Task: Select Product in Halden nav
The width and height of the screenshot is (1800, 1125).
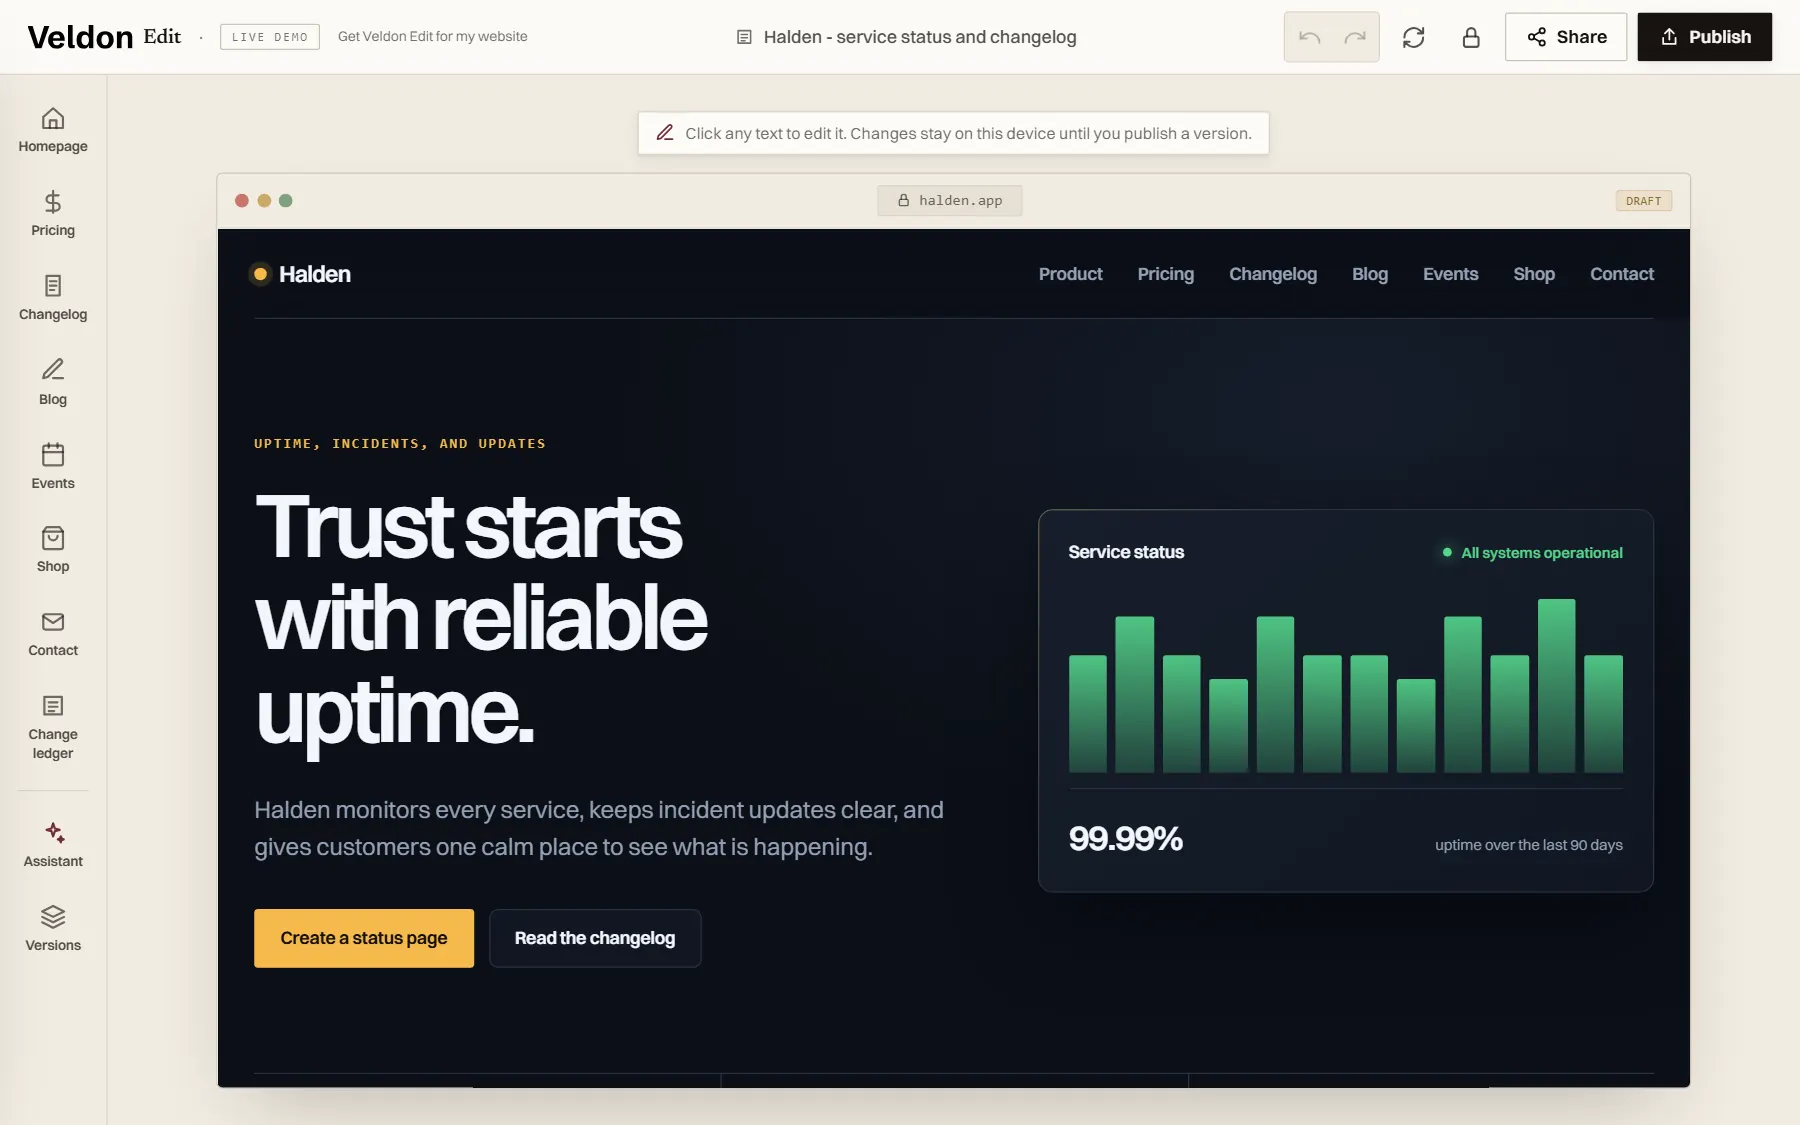Action: click(1070, 274)
